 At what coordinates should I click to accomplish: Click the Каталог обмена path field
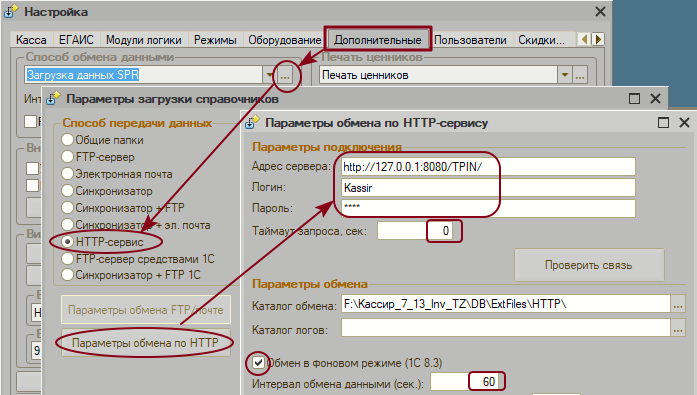[505, 304]
